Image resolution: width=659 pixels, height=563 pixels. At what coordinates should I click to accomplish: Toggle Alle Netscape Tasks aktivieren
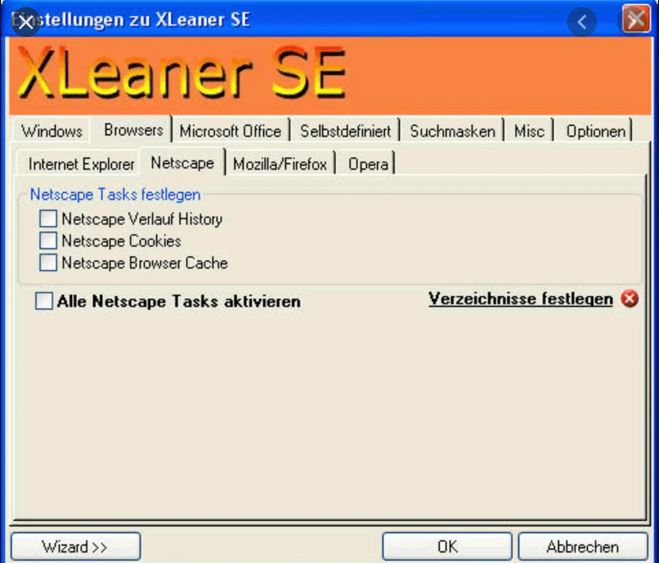tap(44, 301)
